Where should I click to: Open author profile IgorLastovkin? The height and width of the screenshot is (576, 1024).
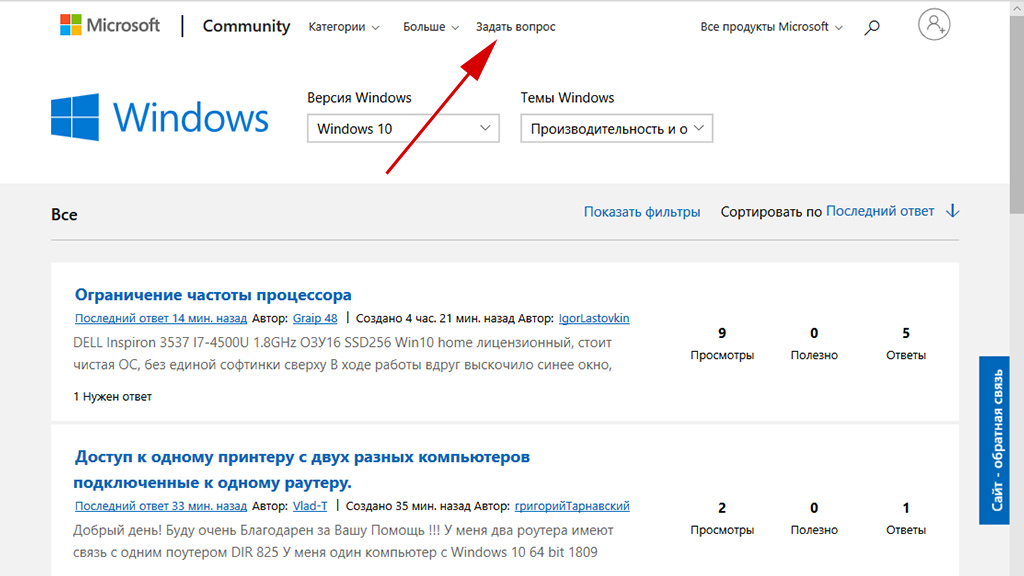click(x=594, y=318)
